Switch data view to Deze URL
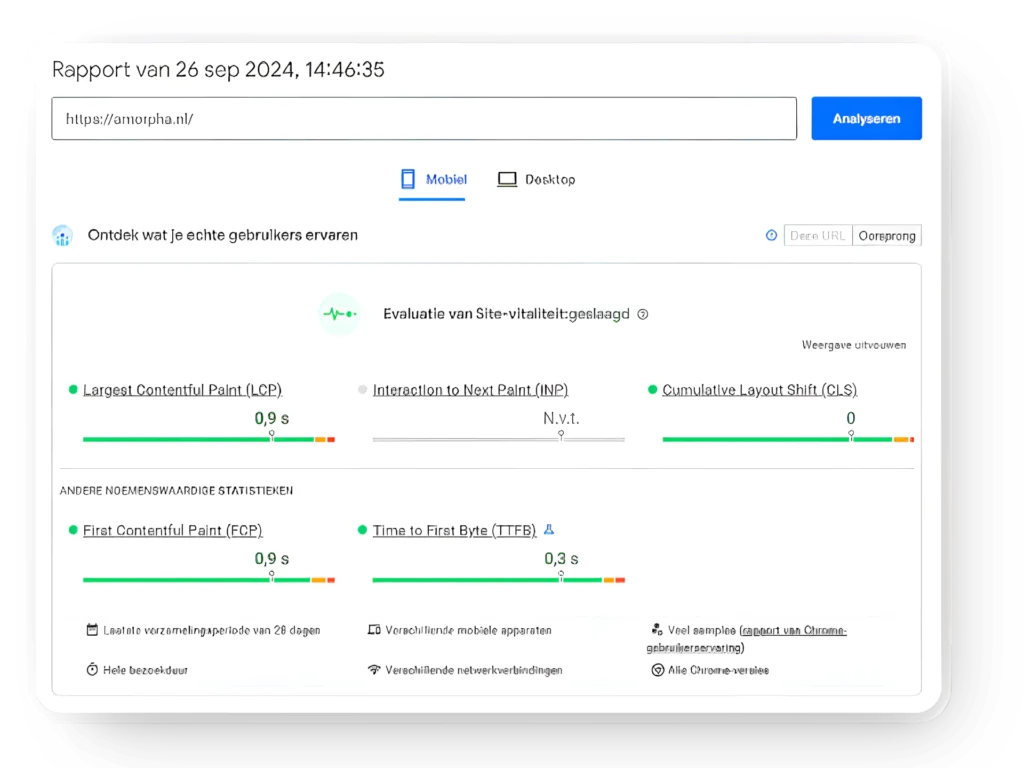 click(818, 235)
